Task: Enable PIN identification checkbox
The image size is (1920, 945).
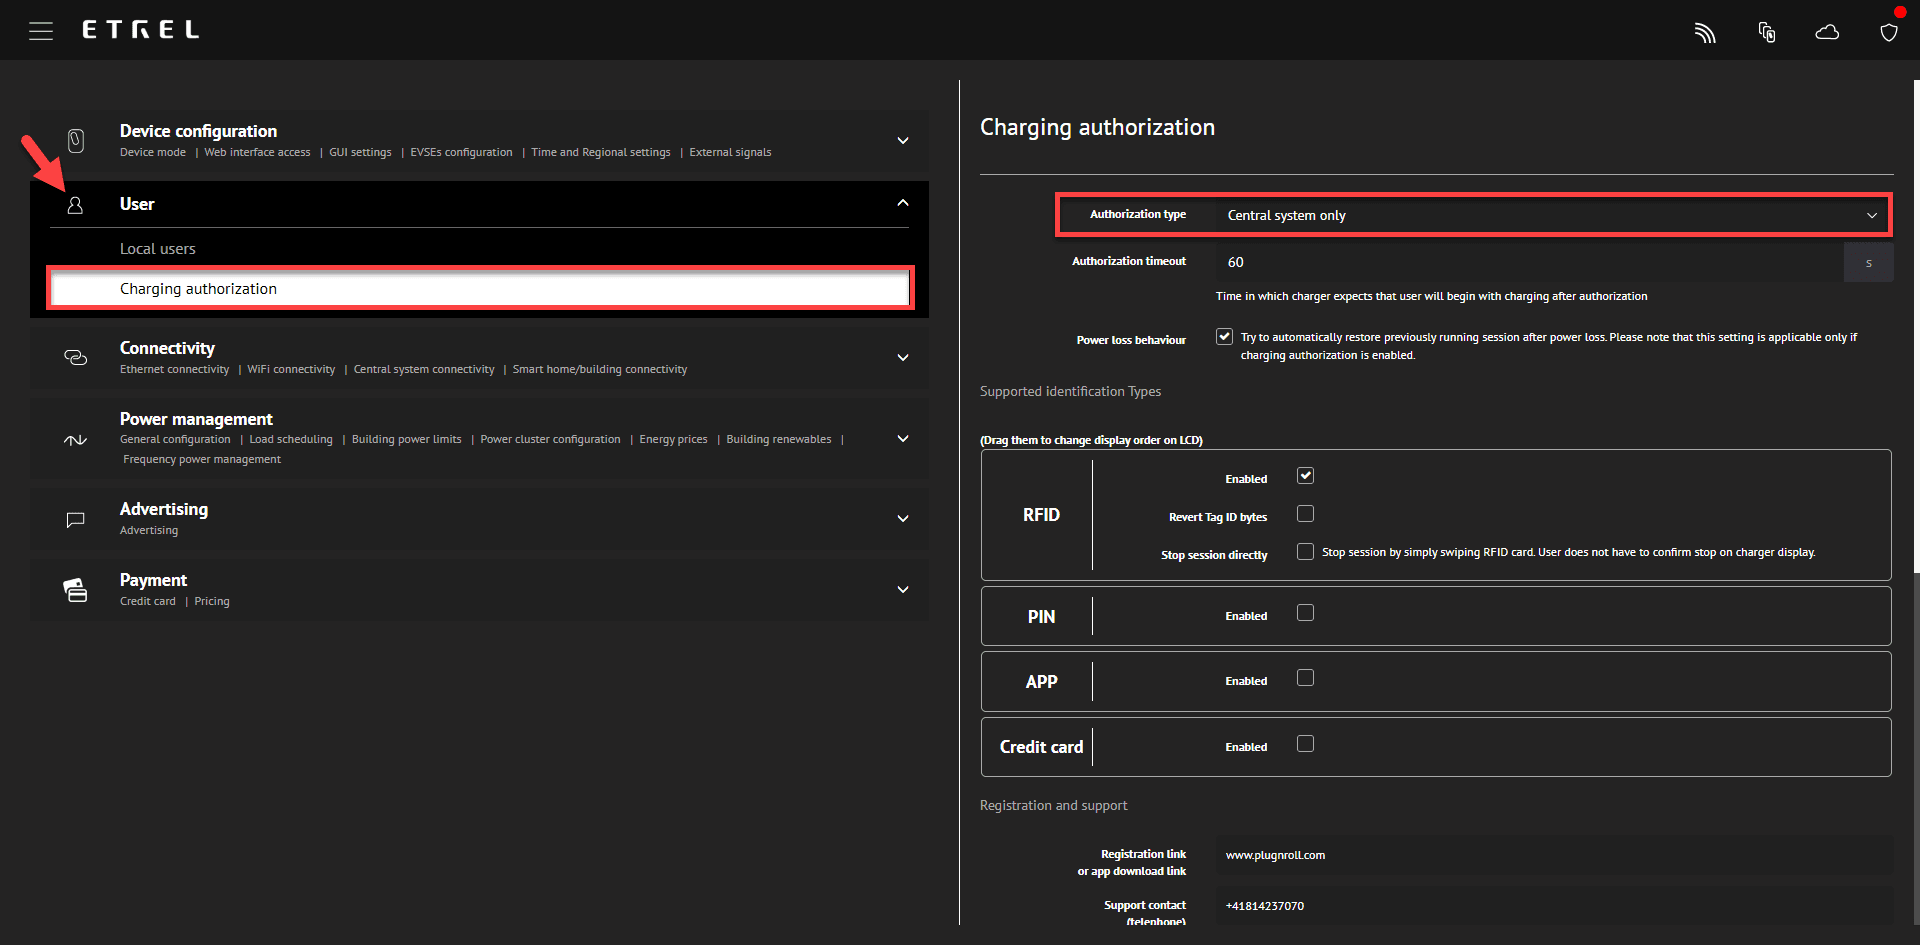Action: (1305, 613)
